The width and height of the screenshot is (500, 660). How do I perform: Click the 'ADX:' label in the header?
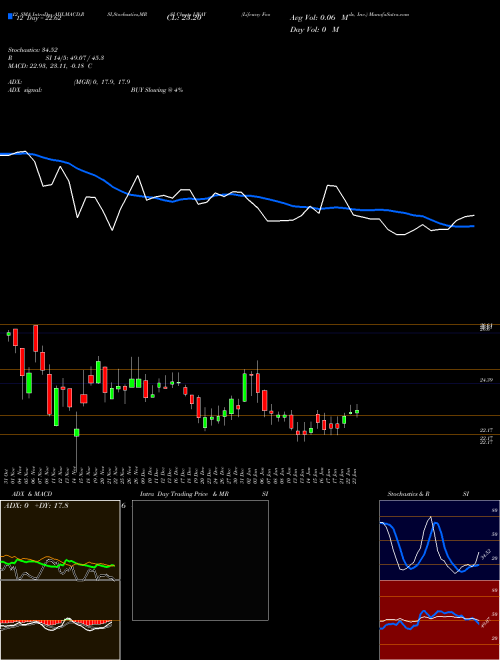[15, 82]
